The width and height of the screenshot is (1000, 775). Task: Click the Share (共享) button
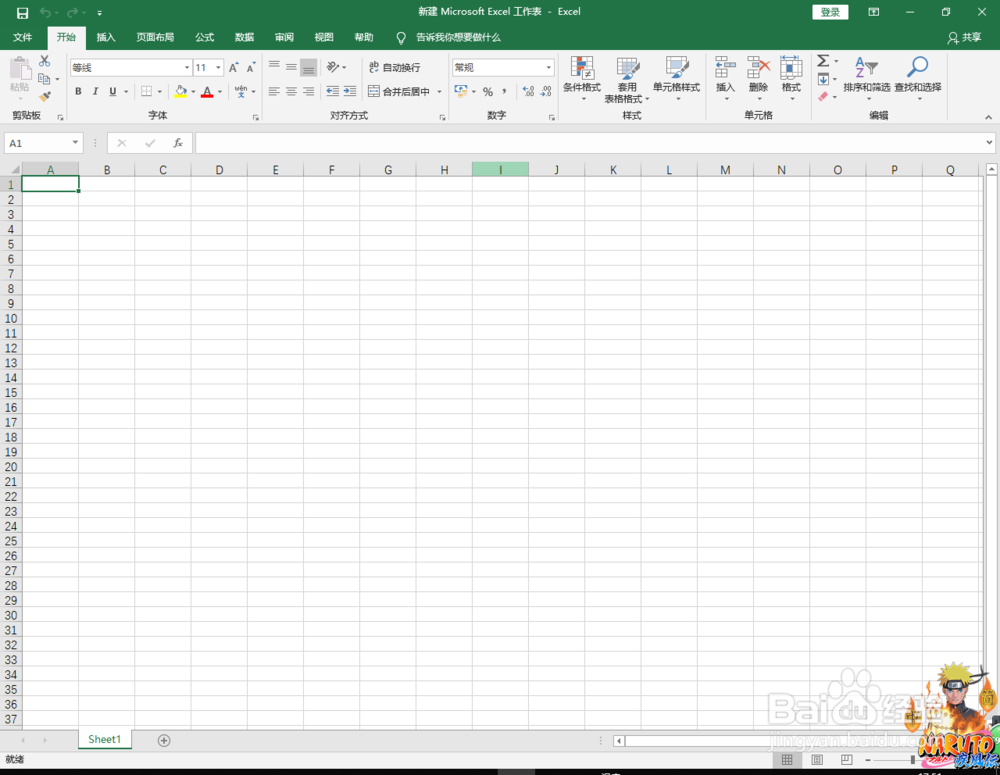(x=964, y=38)
